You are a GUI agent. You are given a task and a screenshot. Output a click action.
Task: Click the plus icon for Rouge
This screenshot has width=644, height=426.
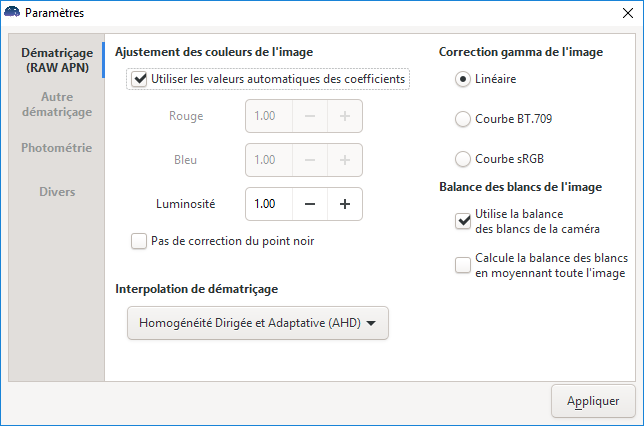[344, 116]
